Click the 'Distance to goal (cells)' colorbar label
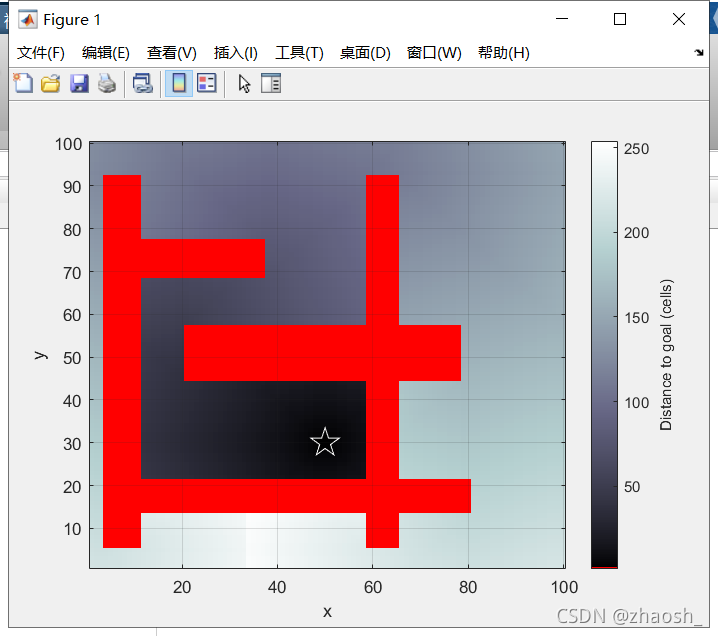Screen dimensions: 718x636 (x=666, y=355)
